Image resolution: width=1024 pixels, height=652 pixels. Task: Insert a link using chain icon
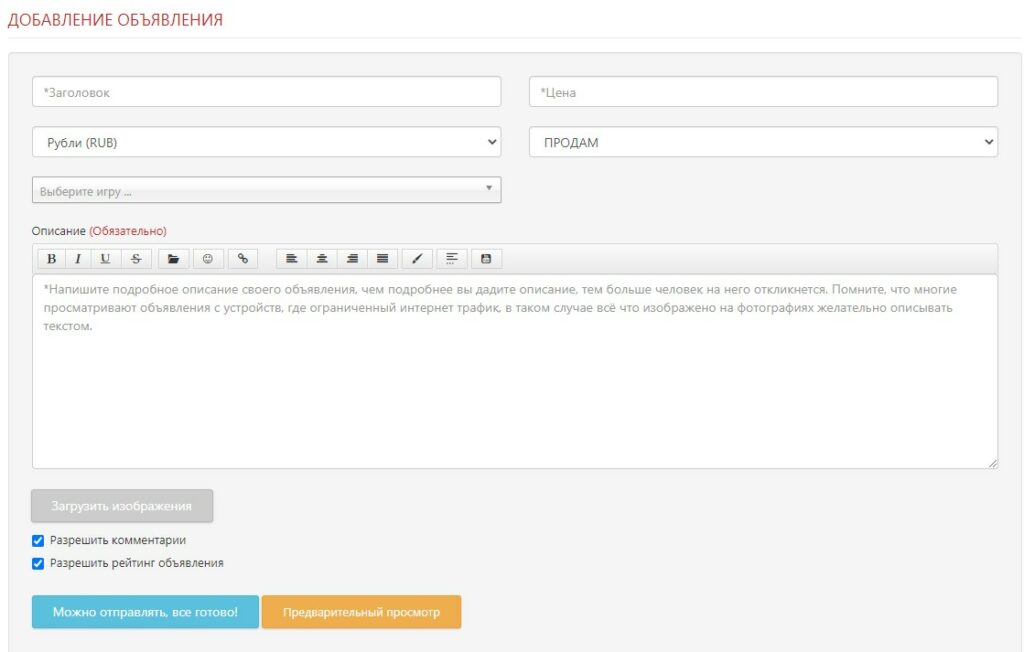(243, 259)
